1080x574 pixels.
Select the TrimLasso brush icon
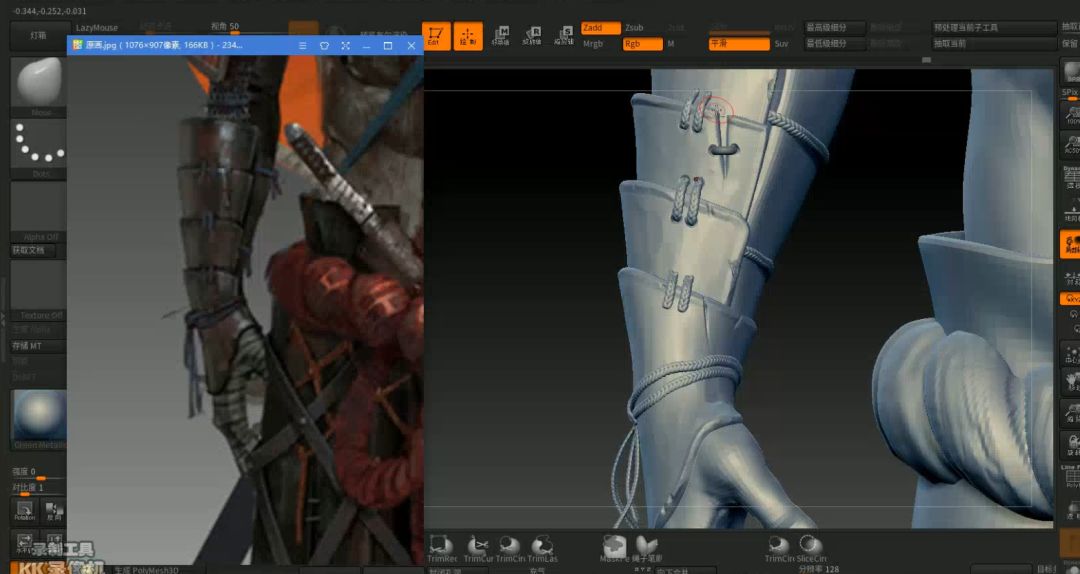[x=543, y=549]
